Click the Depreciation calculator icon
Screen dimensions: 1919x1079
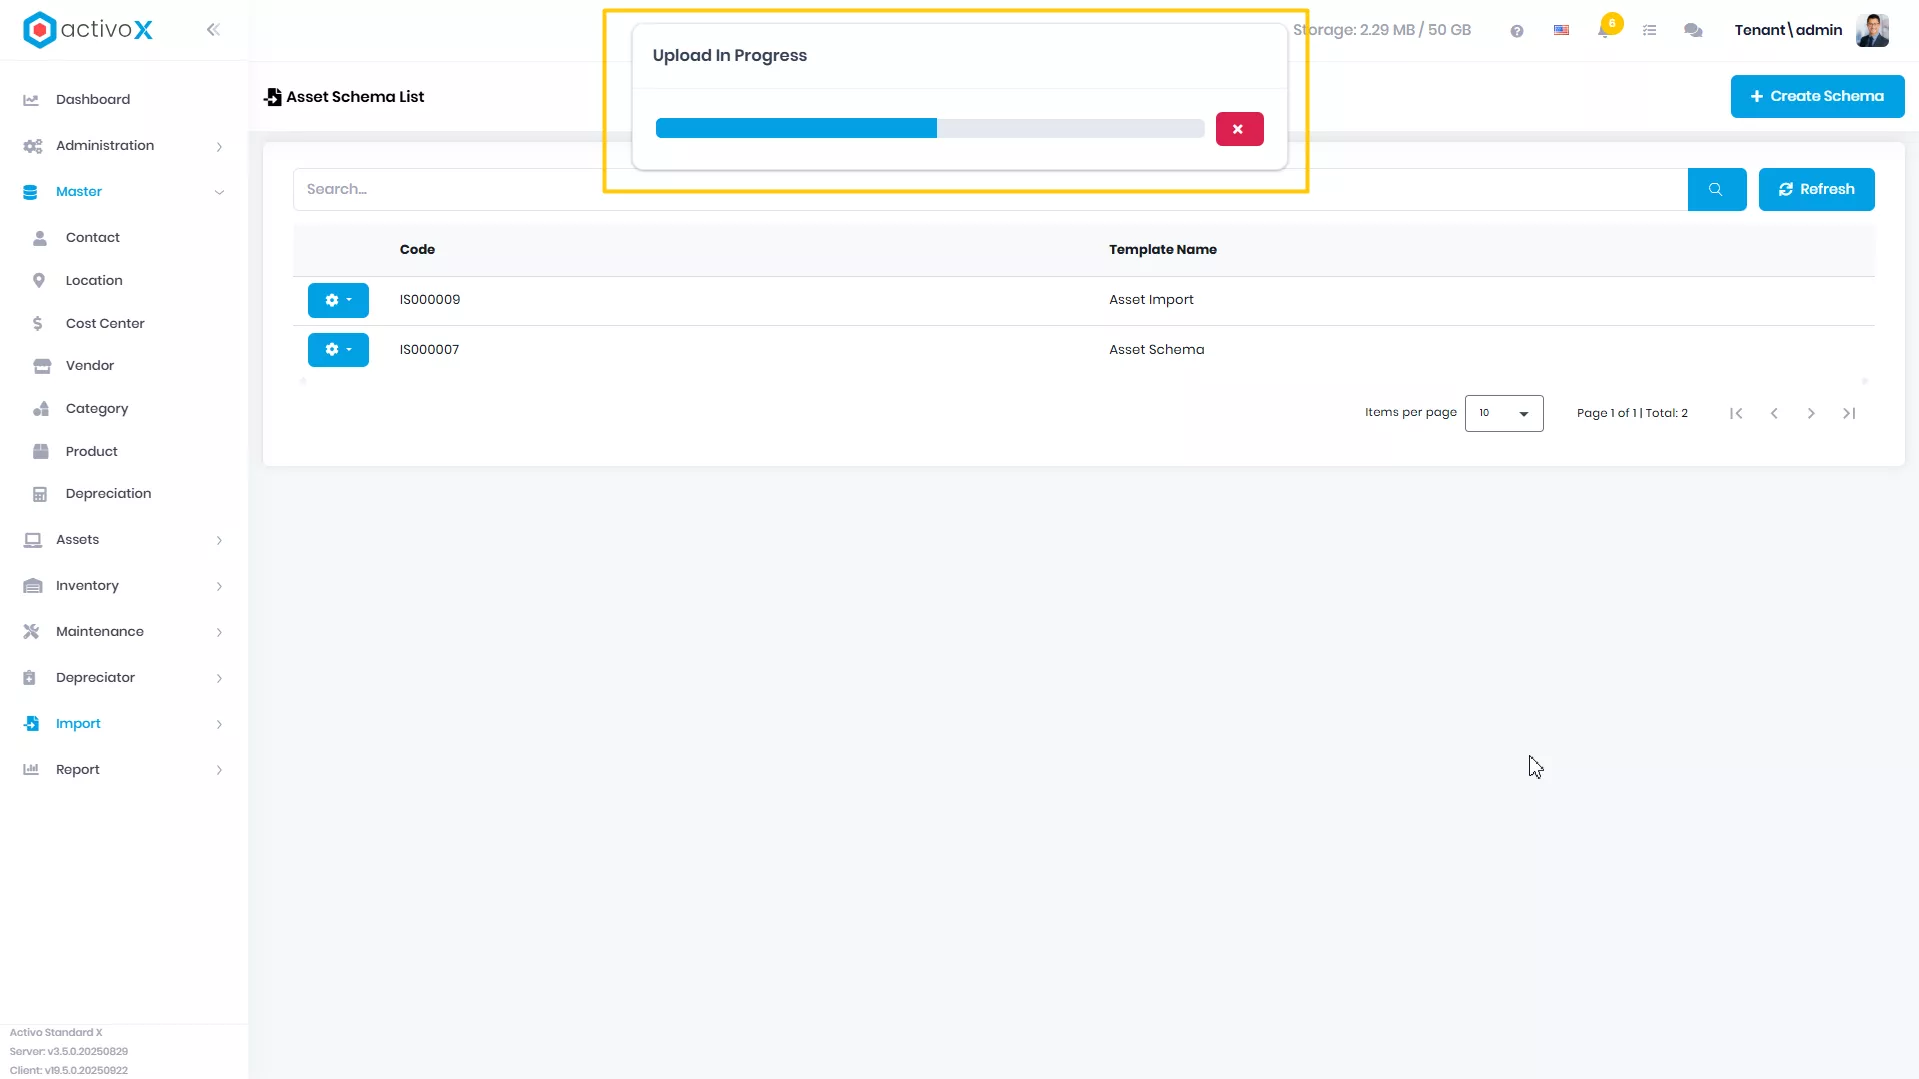point(40,494)
